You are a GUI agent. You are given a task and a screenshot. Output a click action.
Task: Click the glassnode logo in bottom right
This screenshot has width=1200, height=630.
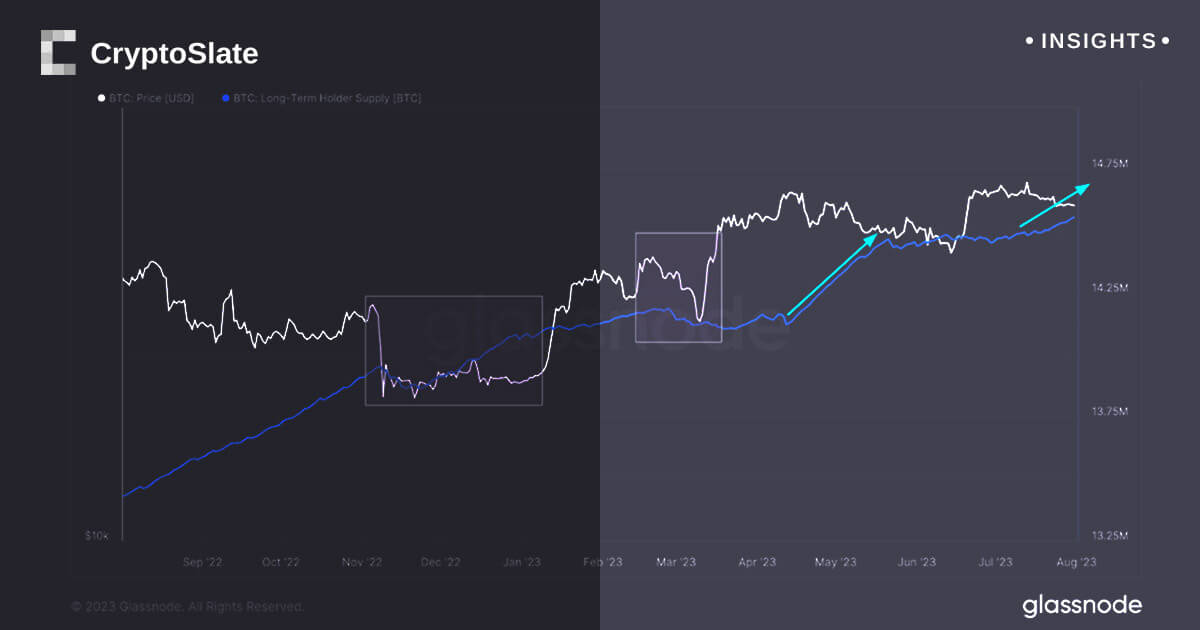(x=1081, y=605)
